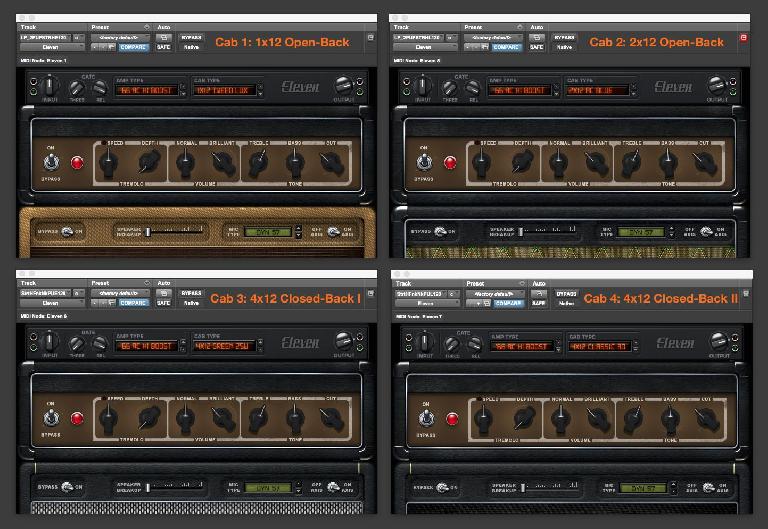The image size is (768, 529).
Task: Open the plug-in automation enable icon in Cab 3
Action: 164,293
